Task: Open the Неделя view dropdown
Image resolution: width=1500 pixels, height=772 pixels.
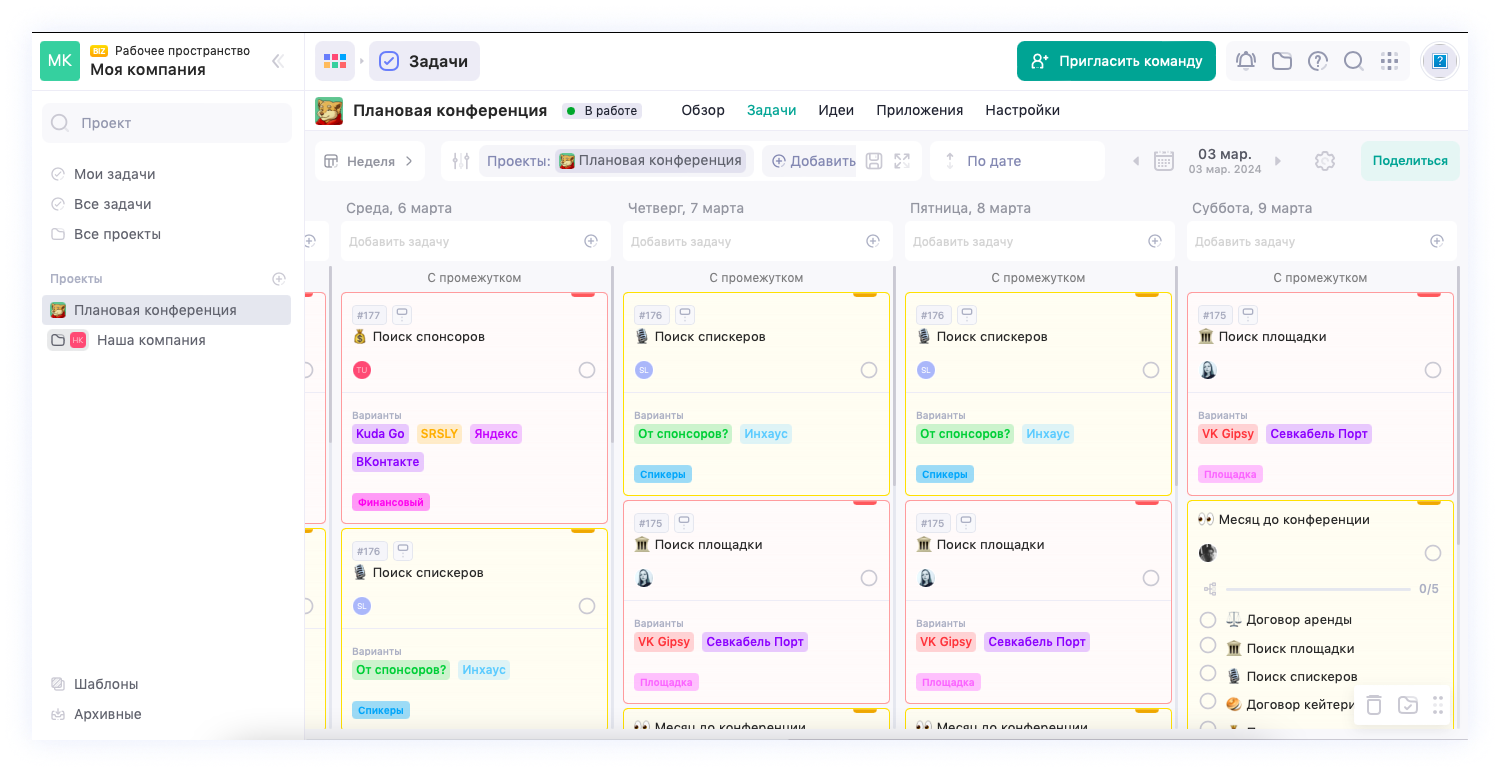Action: pos(369,161)
